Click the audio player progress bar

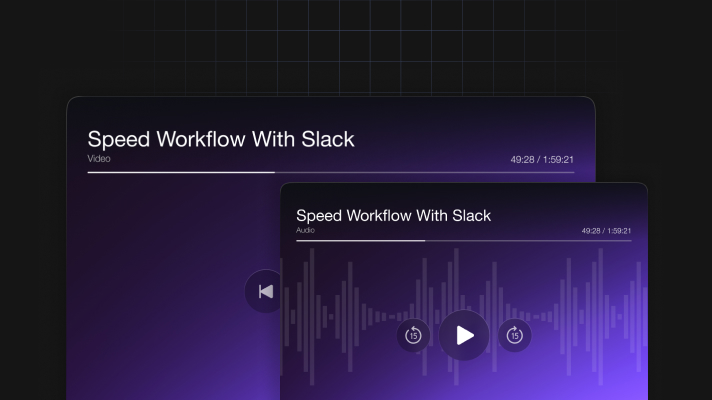(463, 240)
